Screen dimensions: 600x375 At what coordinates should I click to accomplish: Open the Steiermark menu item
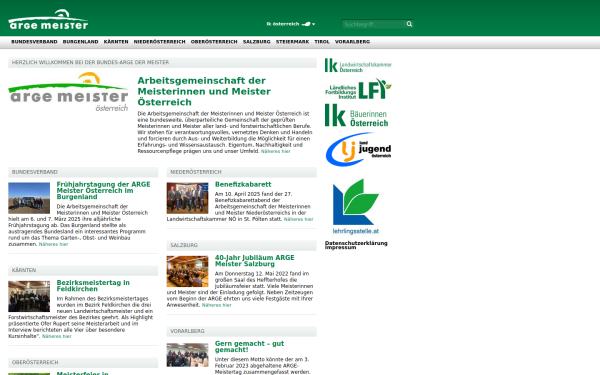pyautogui.click(x=292, y=42)
